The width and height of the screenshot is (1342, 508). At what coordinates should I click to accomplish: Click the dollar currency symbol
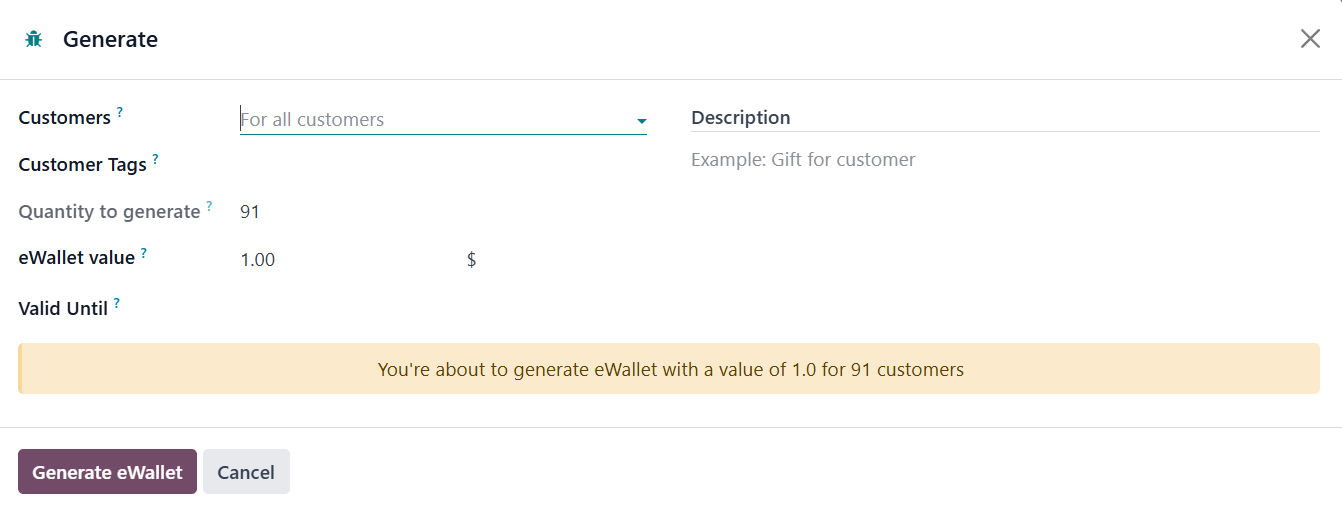[471, 260]
